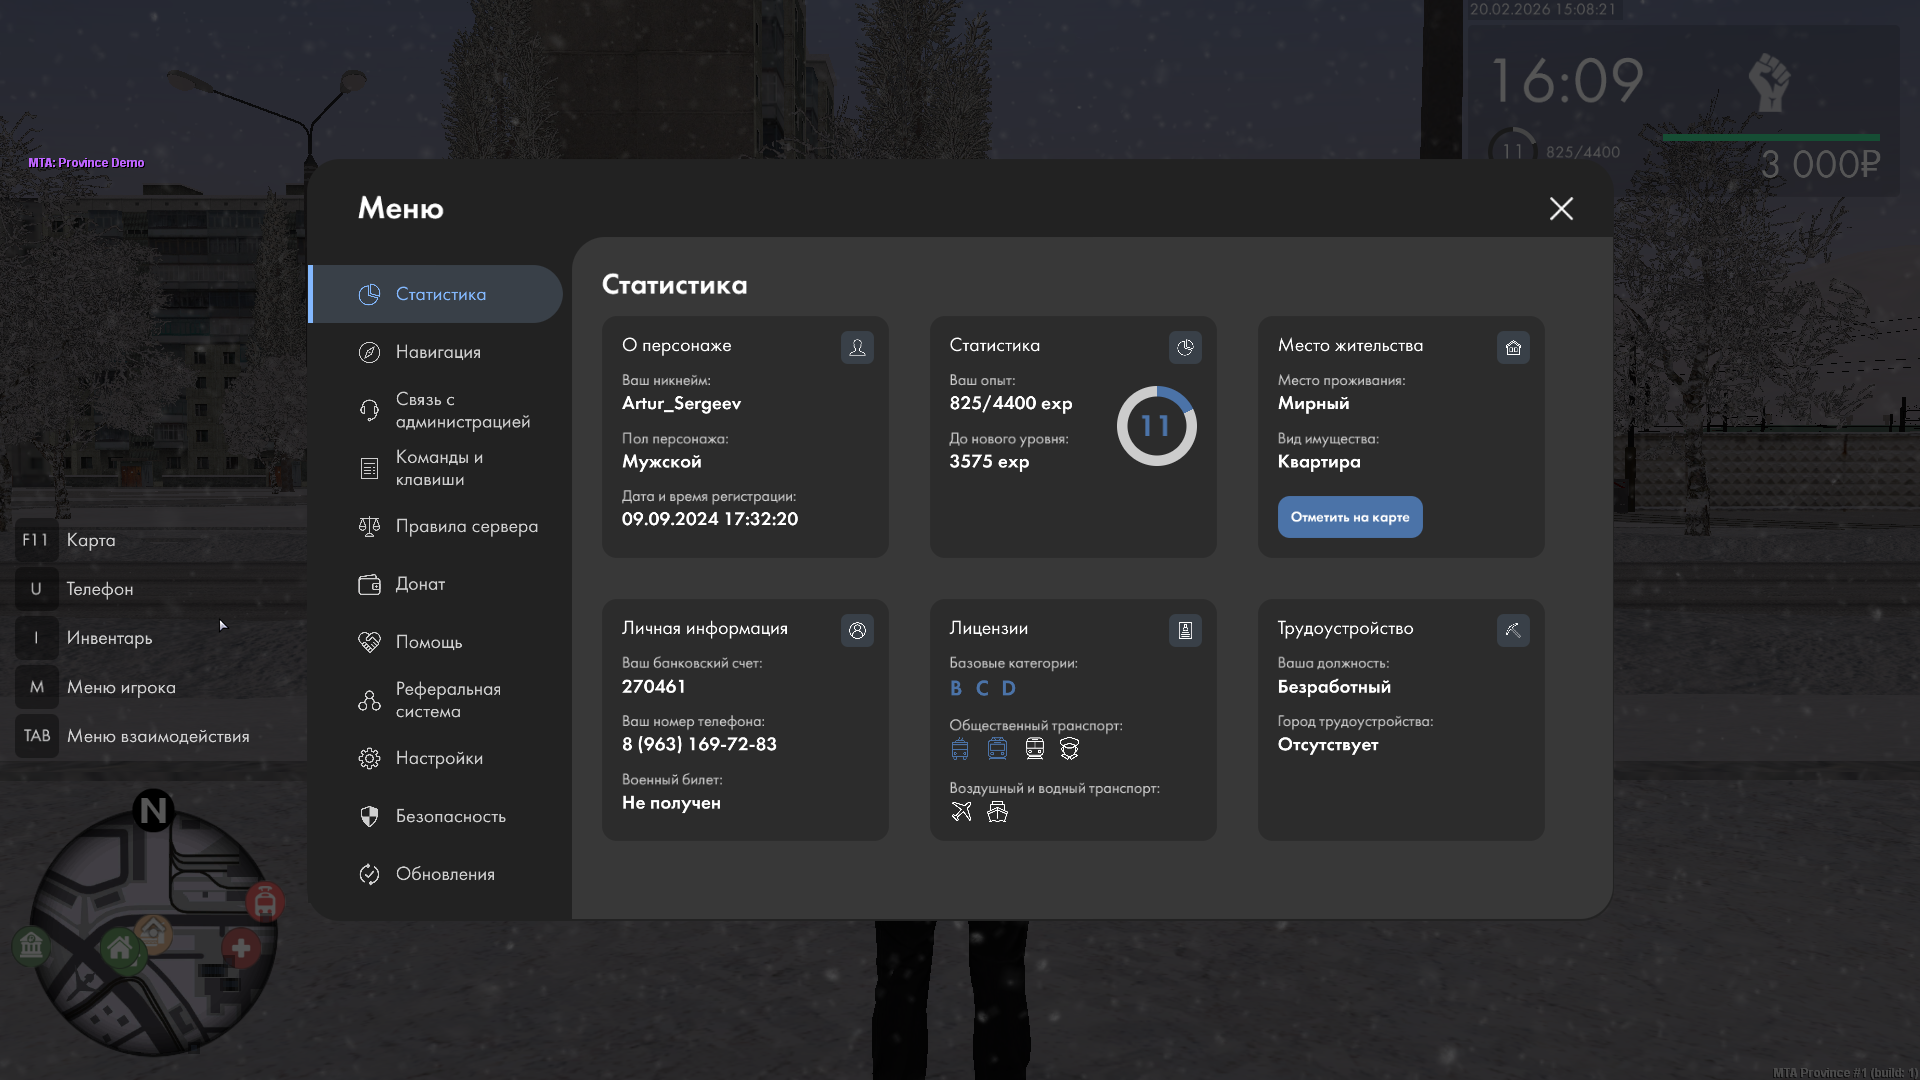1920x1080 pixels.
Task: Click the profile icon in О персонаже card
Action: (857, 347)
